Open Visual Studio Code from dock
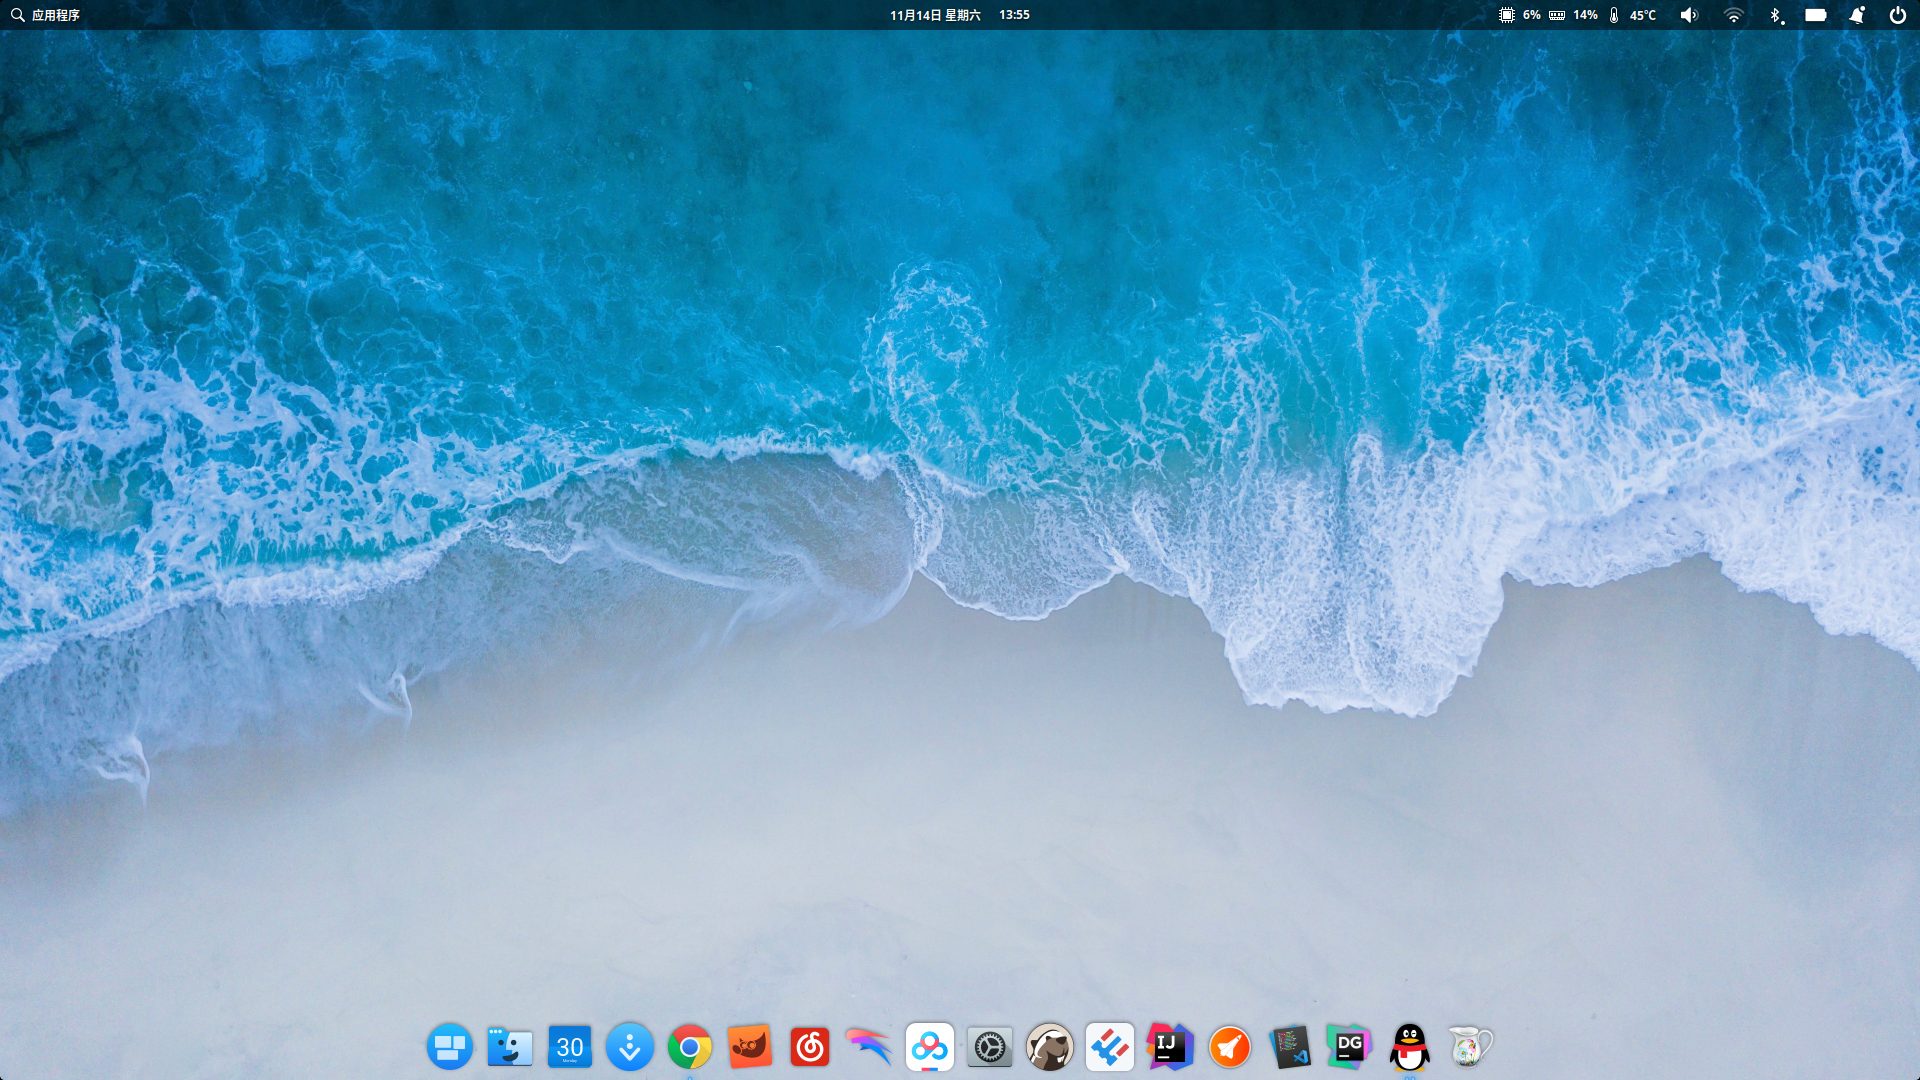 pyautogui.click(x=1289, y=1047)
